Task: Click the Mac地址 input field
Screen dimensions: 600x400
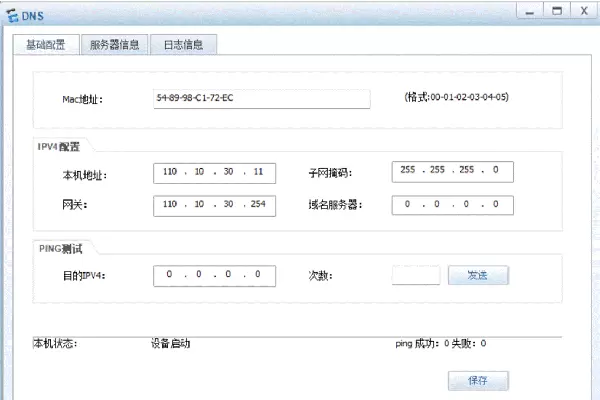Action: 261,98
